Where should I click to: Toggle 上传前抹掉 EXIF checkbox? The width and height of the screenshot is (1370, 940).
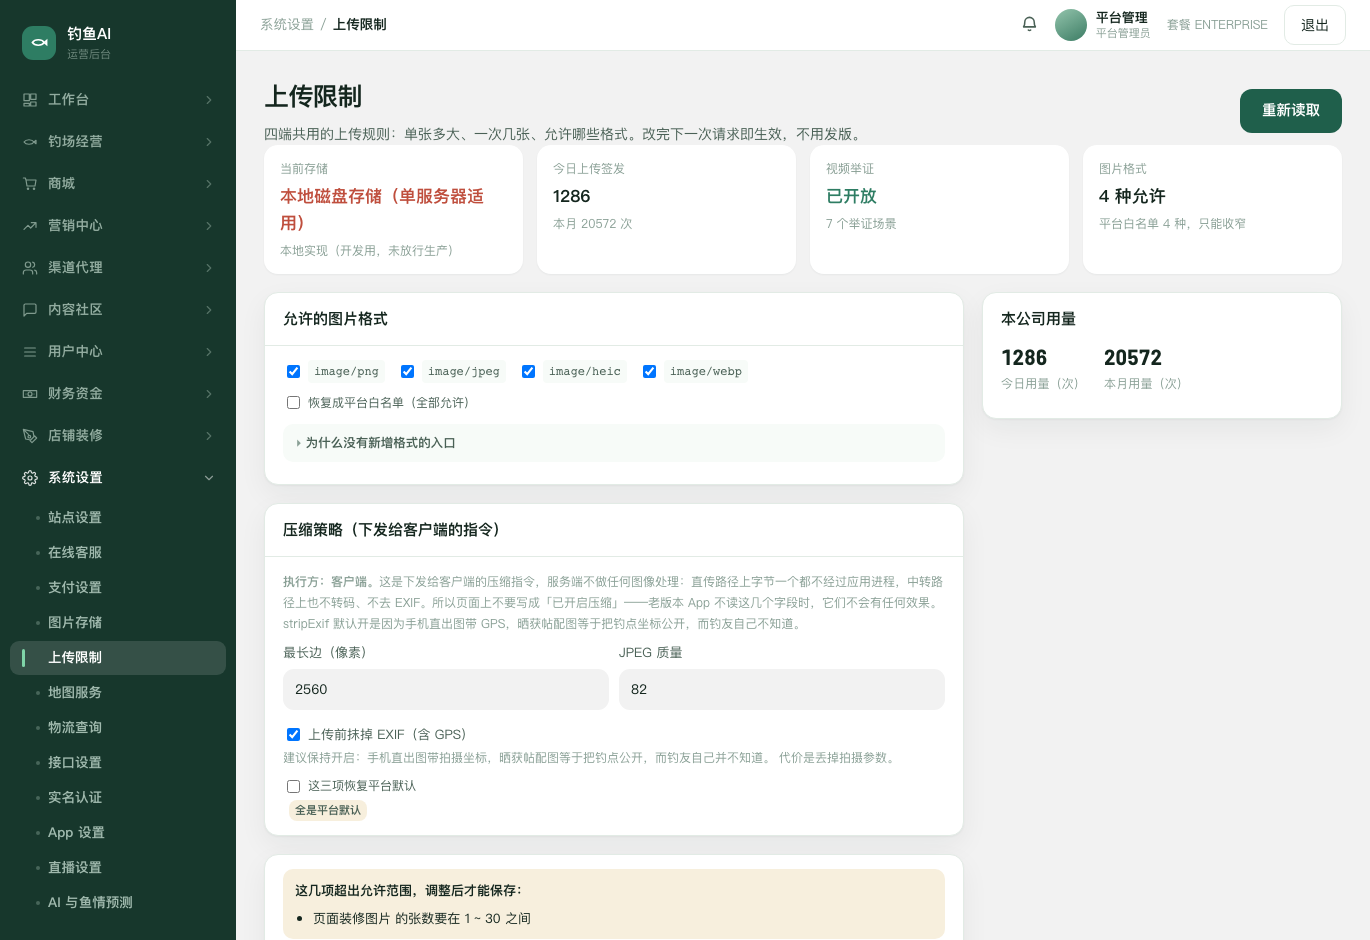(x=293, y=734)
